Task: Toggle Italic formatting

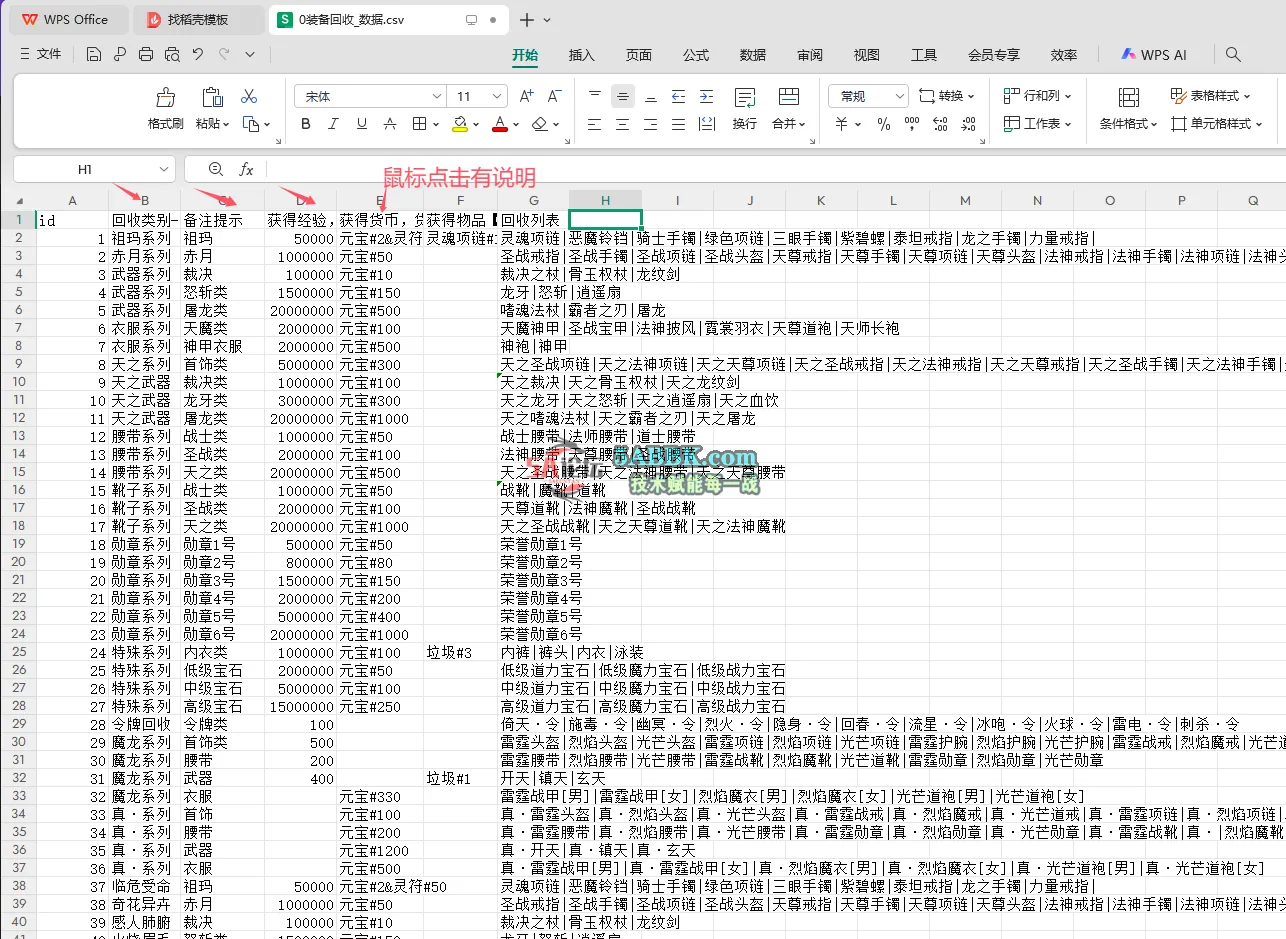Action: 334,124
